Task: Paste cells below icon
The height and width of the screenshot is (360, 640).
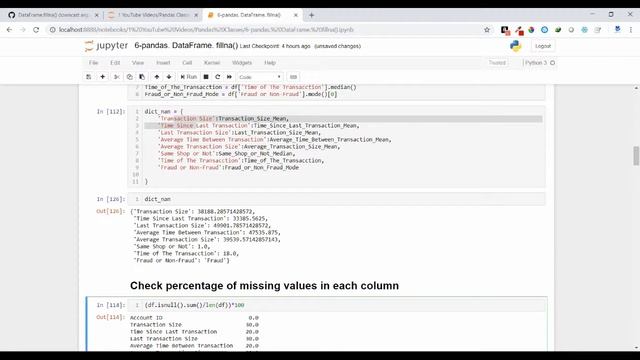Action: (142, 77)
